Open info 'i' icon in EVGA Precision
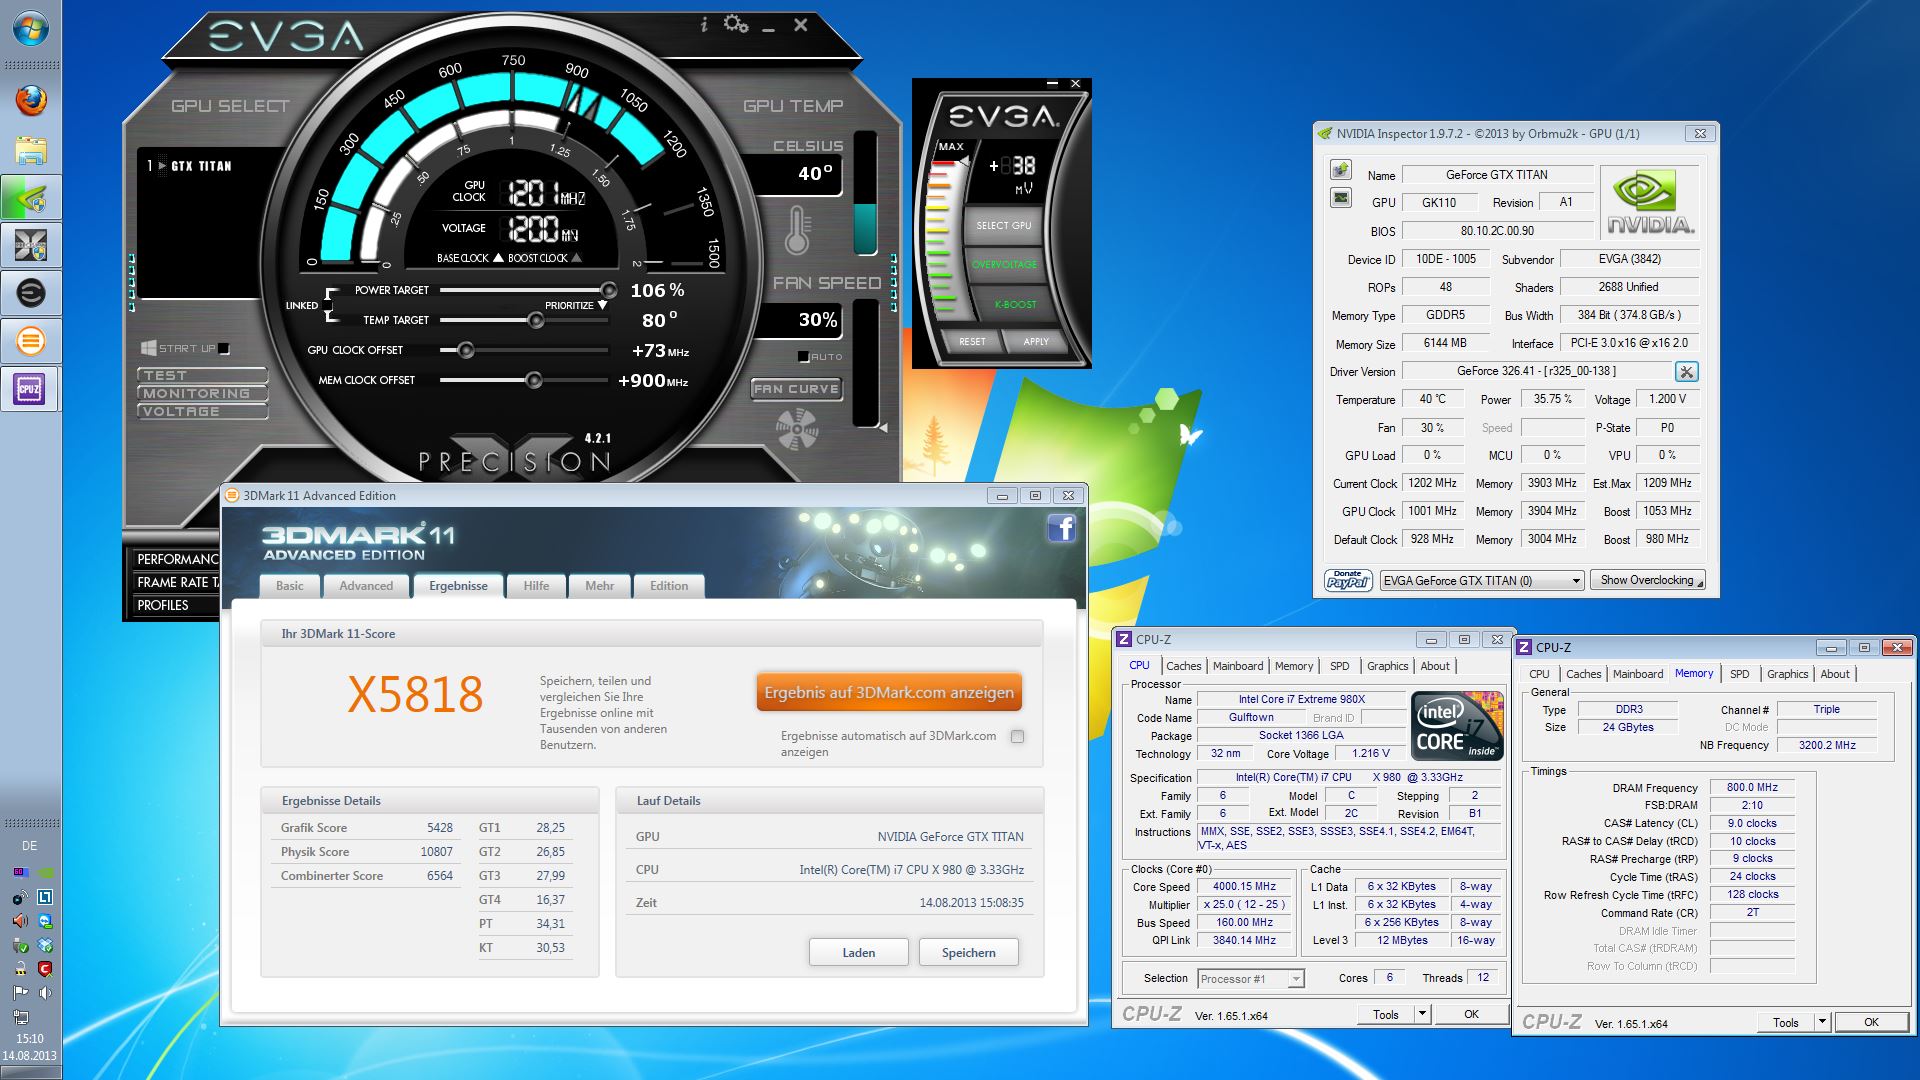The height and width of the screenshot is (1080, 1920). click(x=704, y=25)
